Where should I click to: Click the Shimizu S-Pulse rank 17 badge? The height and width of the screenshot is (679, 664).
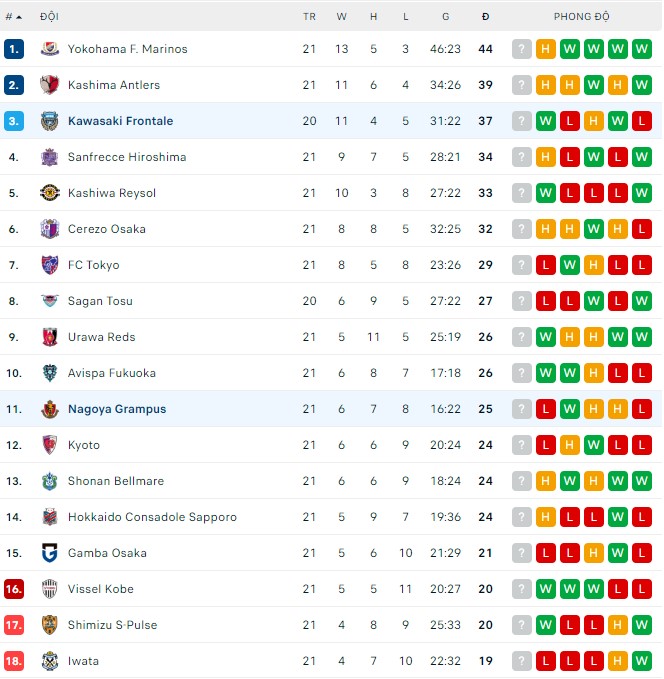point(14,625)
